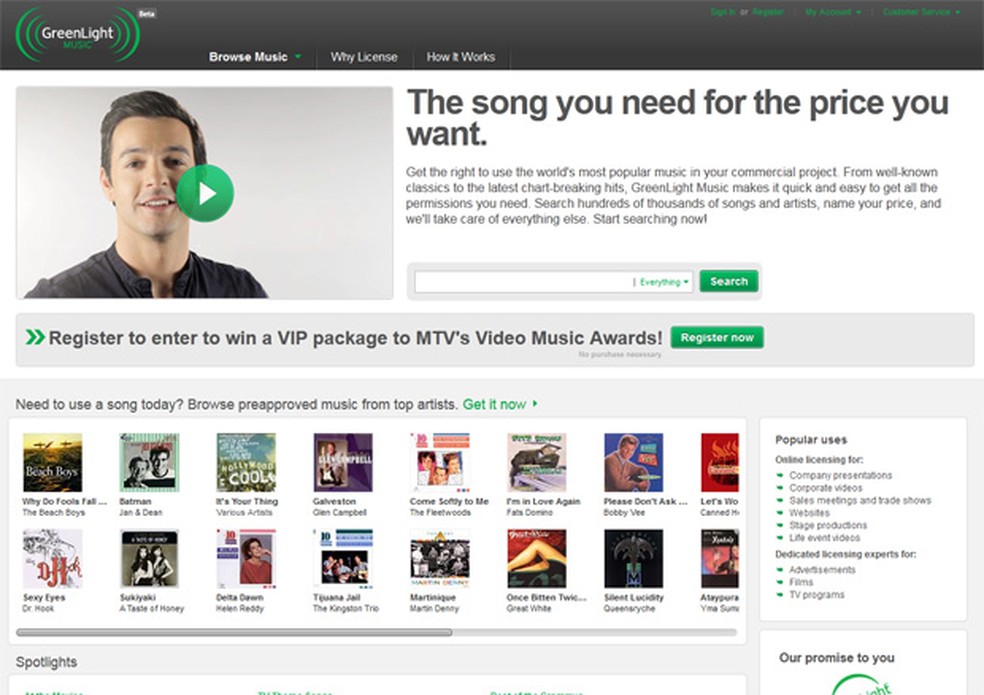Click The Beach Boys artist name
This screenshot has height=695, width=984.
pos(53,512)
